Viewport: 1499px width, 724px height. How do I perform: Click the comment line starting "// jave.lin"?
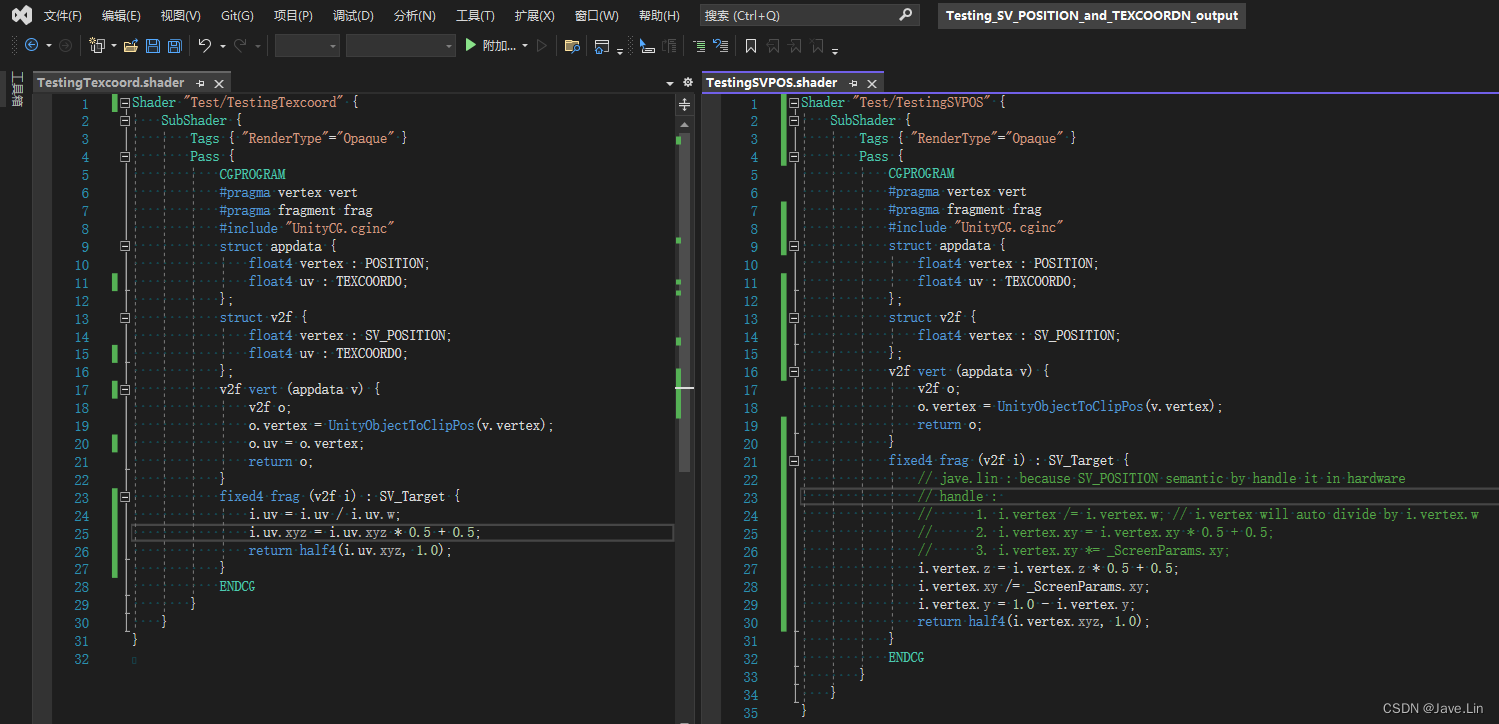[x=1161, y=479]
